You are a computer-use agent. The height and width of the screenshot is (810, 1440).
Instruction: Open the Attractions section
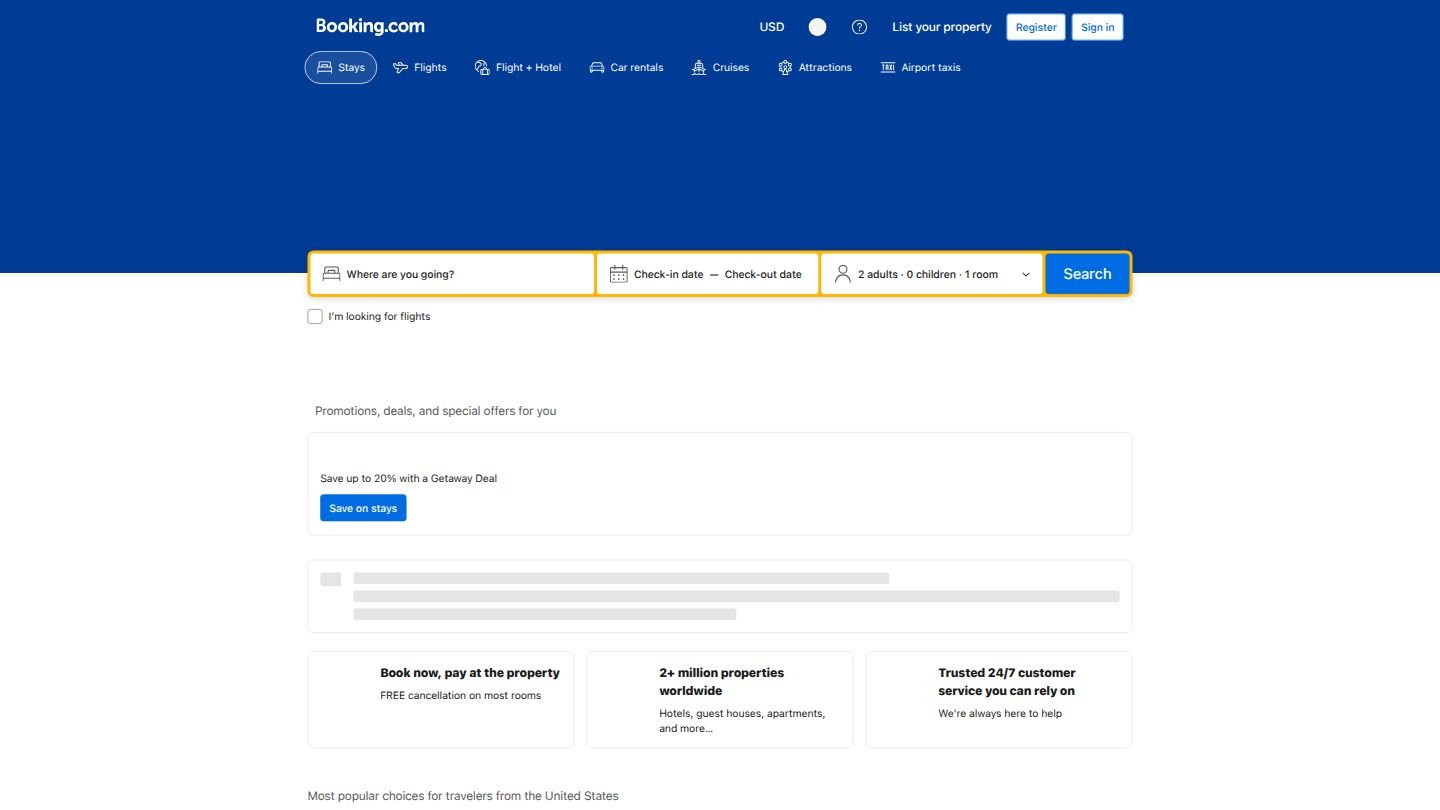click(x=815, y=67)
